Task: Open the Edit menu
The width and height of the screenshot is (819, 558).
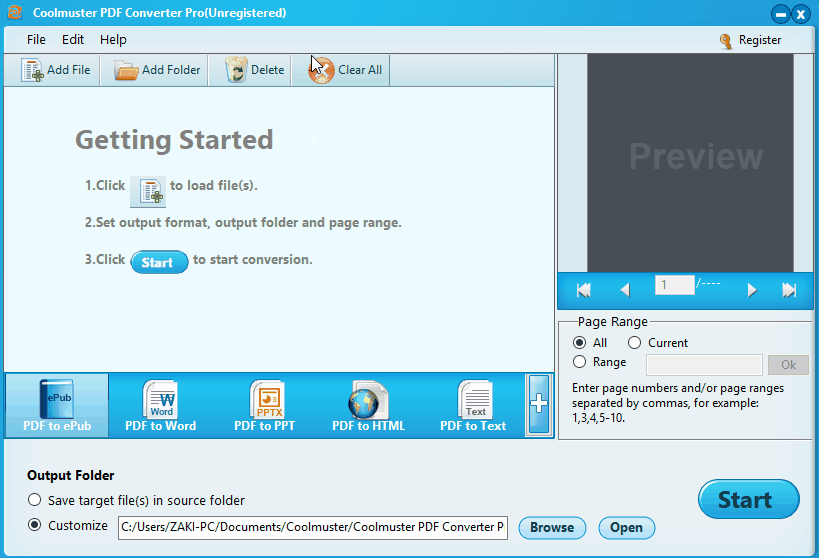Action: 73,40
